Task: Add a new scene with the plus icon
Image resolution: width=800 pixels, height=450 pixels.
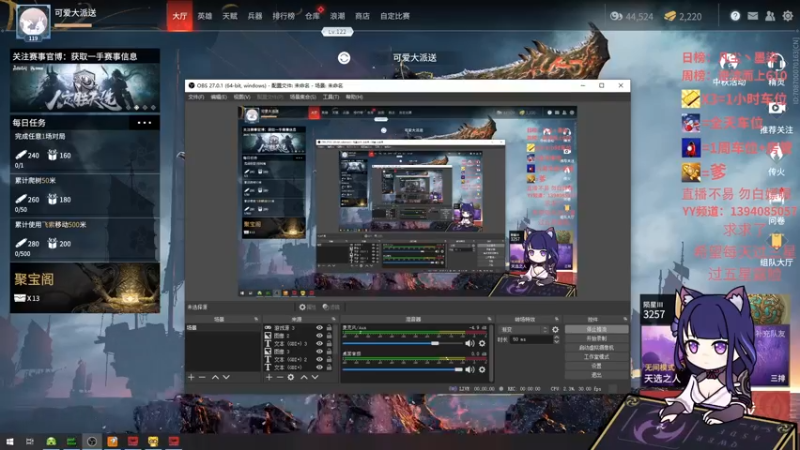Action: click(x=191, y=377)
